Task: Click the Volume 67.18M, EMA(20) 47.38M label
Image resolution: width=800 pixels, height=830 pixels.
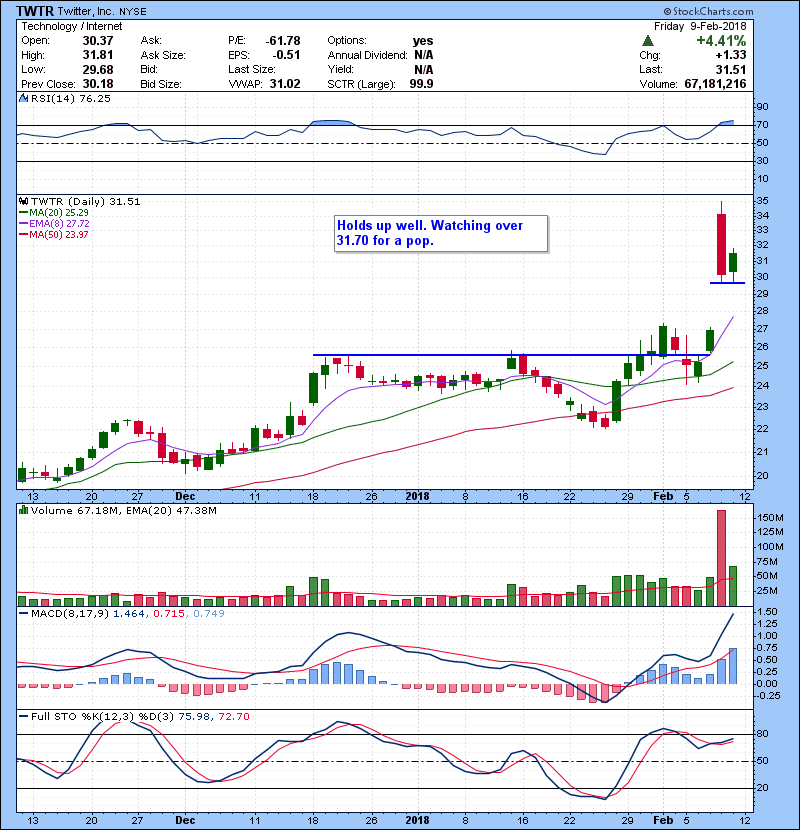Action: pyautogui.click(x=124, y=510)
